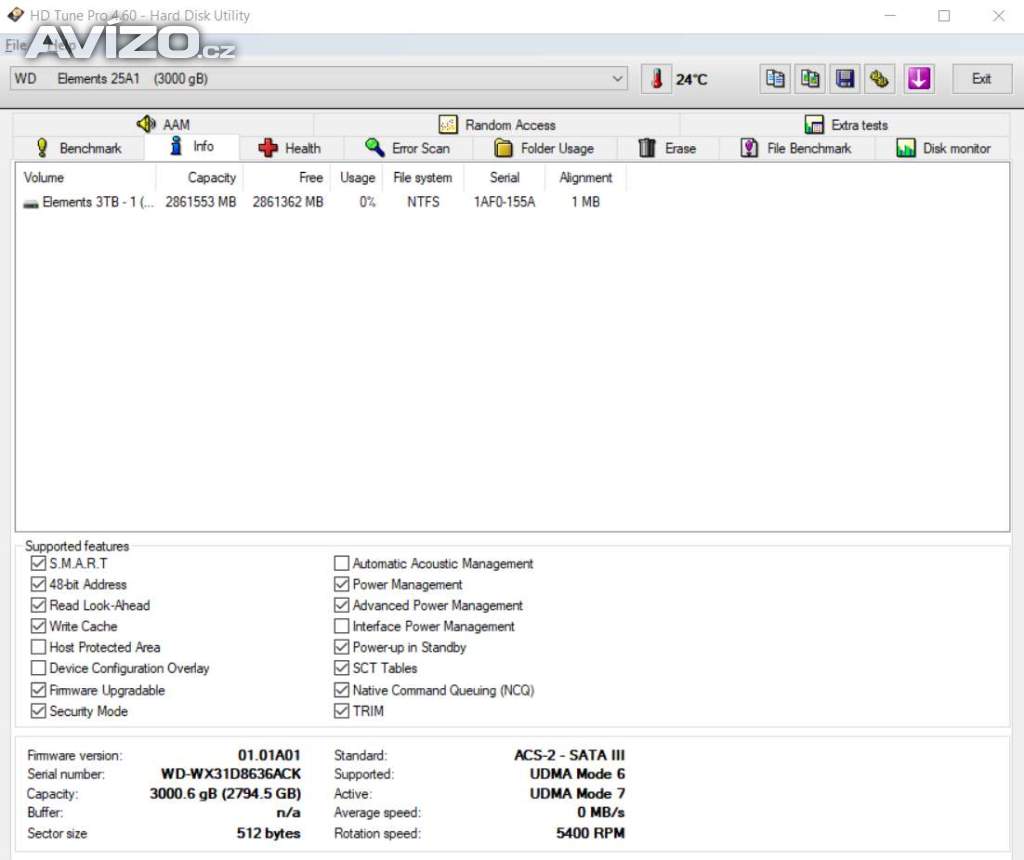
Task: Click the copy text to clipboard icon
Action: pos(775,79)
